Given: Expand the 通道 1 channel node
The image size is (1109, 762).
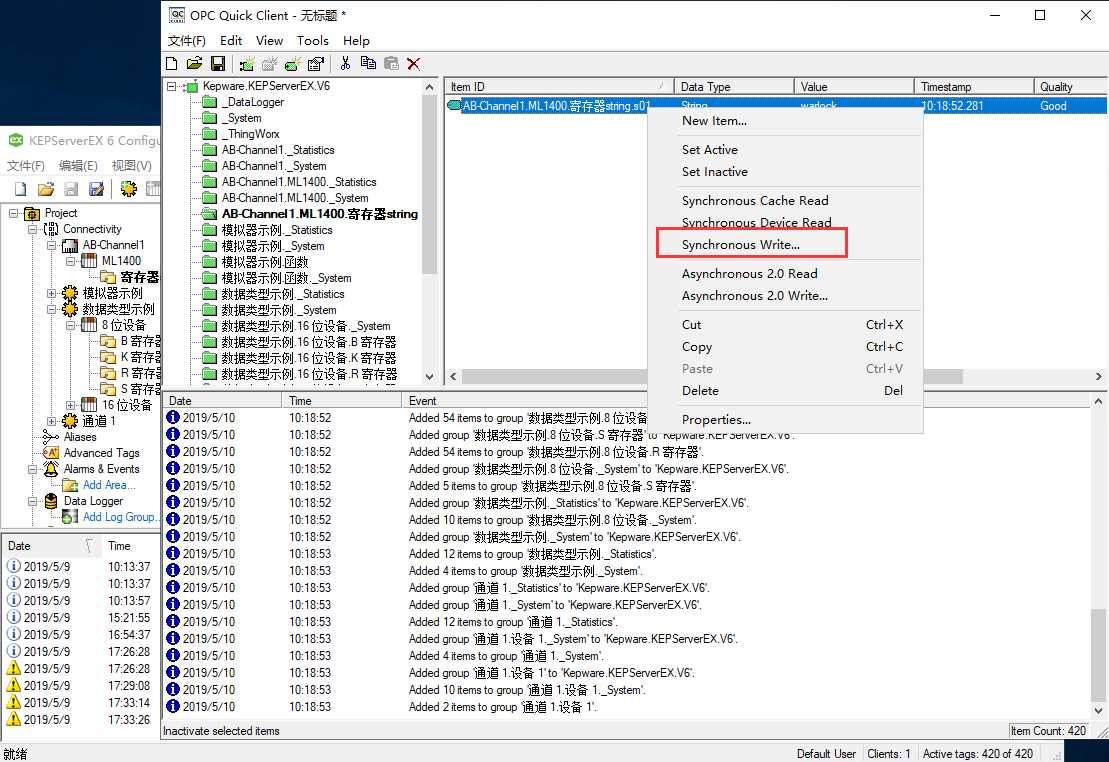Looking at the screenshot, I should click(51, 421).
